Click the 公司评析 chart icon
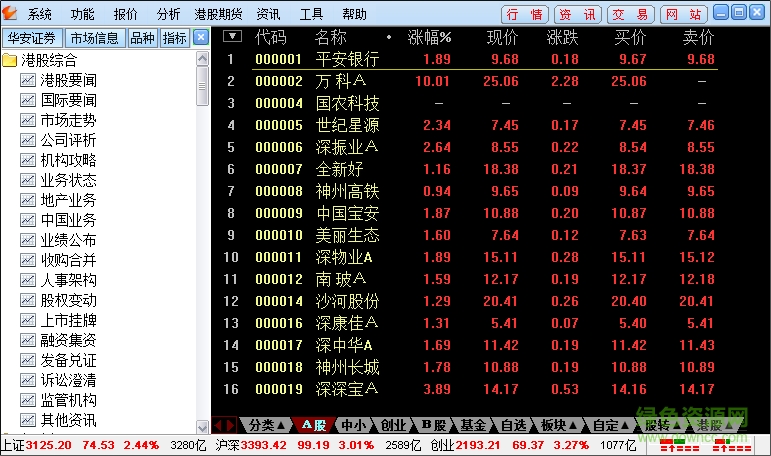The height and width of the screenshot is (456, 771). click(28, 140)
